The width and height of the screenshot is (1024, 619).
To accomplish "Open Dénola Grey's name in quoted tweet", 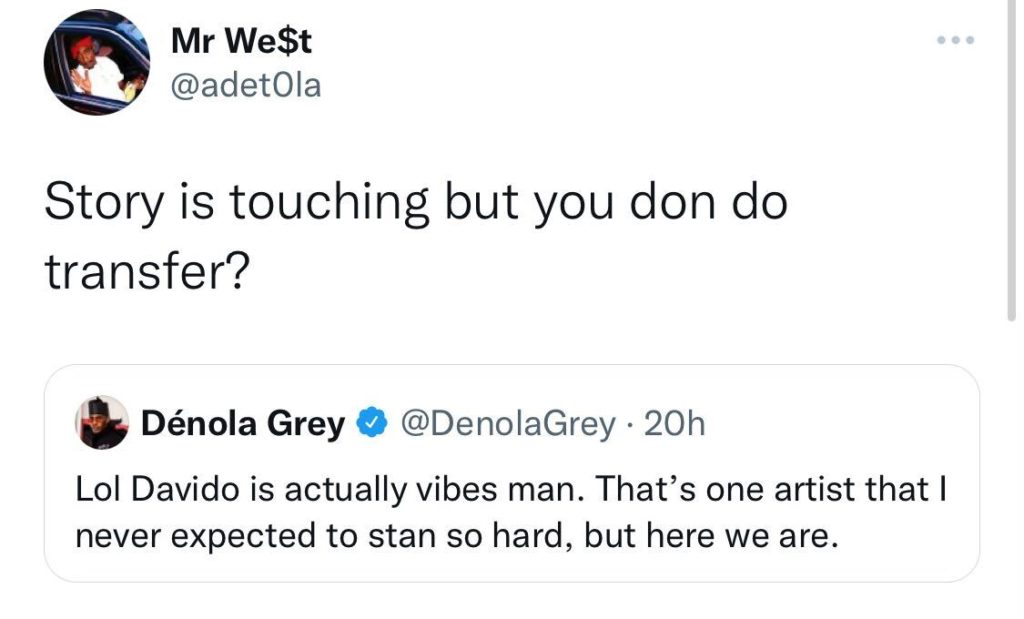I will 243,424.
